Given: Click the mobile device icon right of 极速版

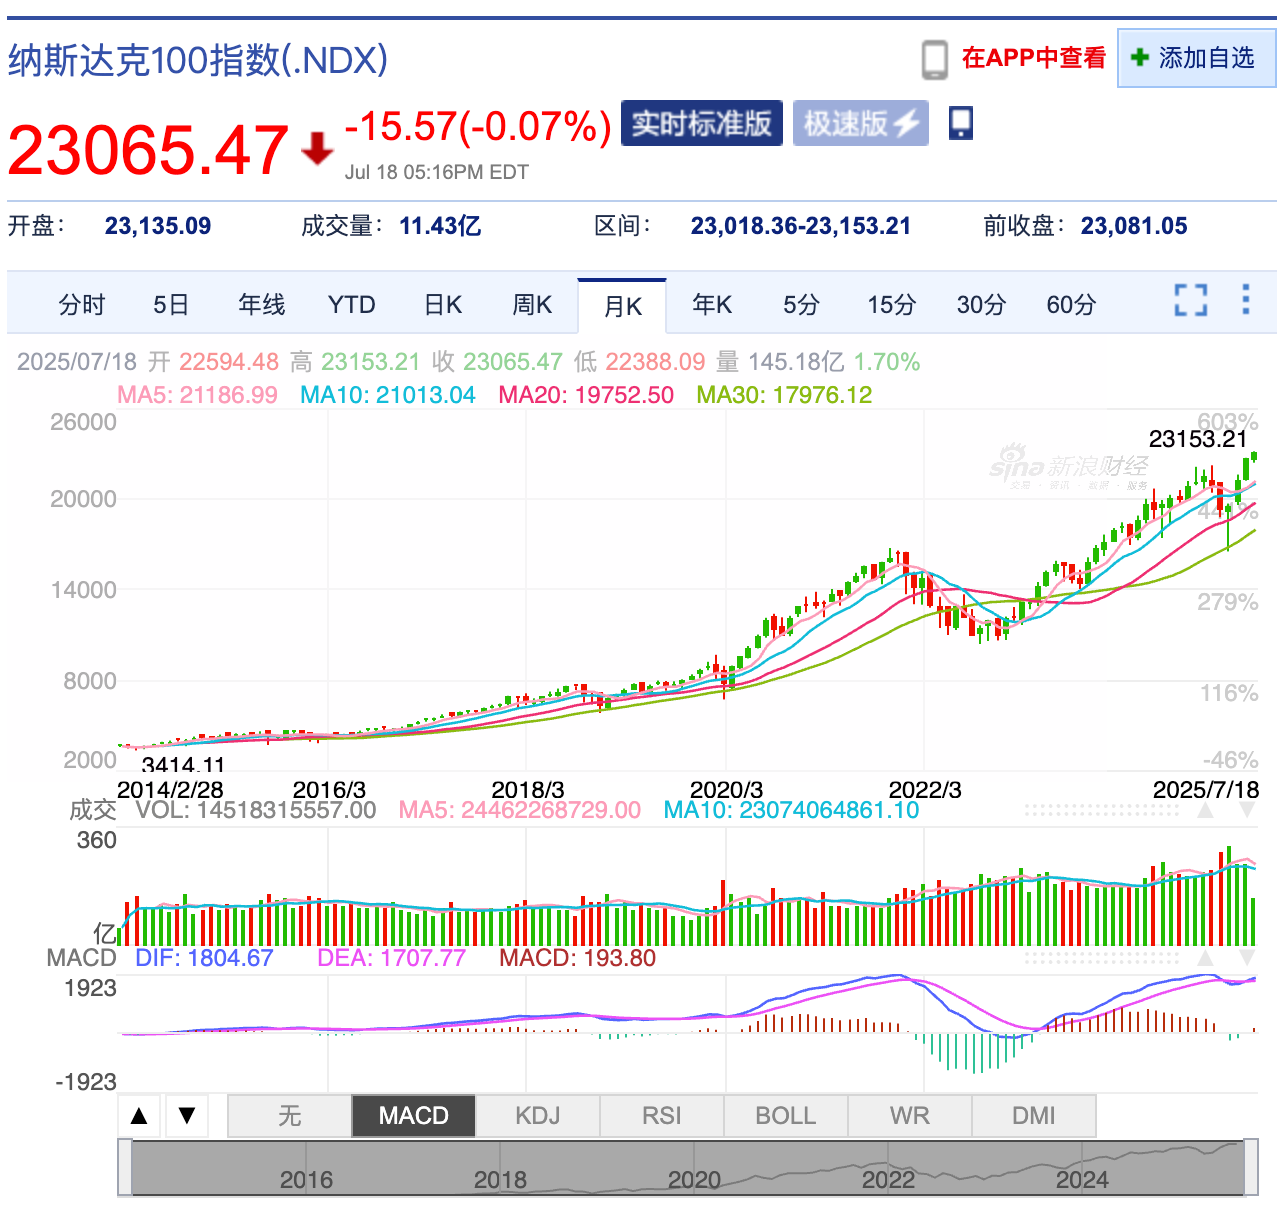Looking at the screenshot, I should pos(959,122).
